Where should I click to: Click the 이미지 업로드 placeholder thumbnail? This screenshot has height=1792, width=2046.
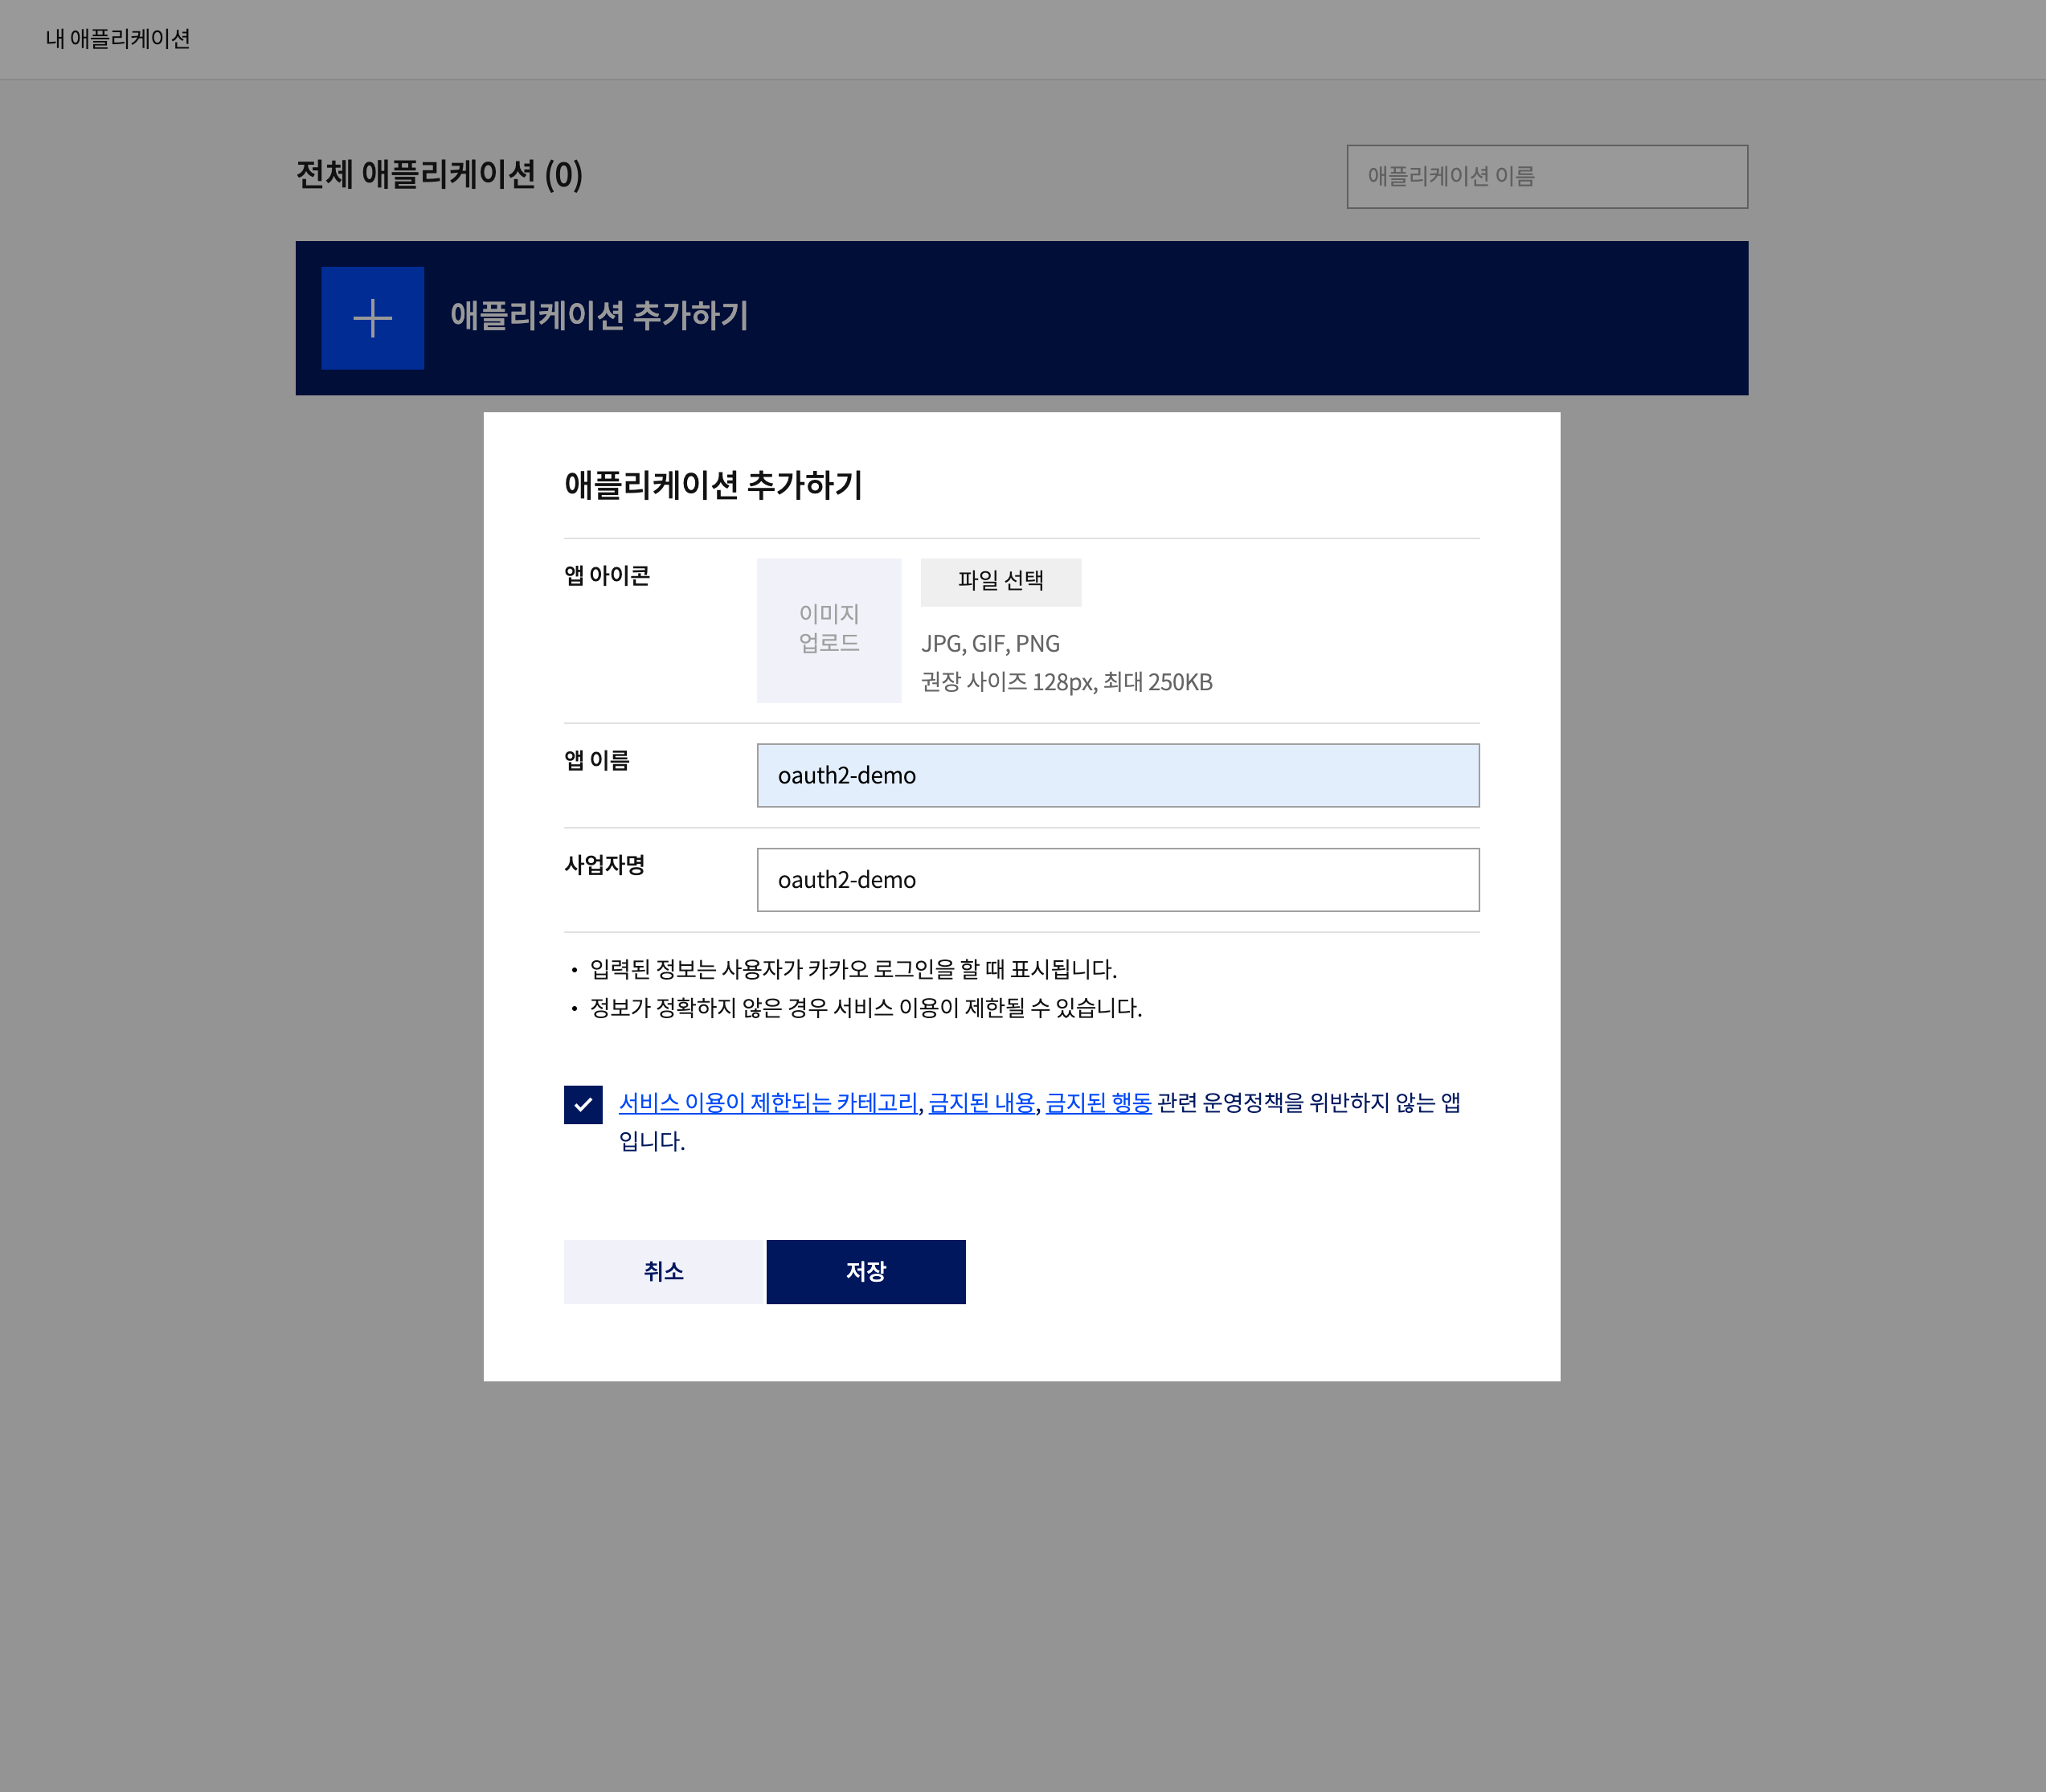click(x=829, y=630)
